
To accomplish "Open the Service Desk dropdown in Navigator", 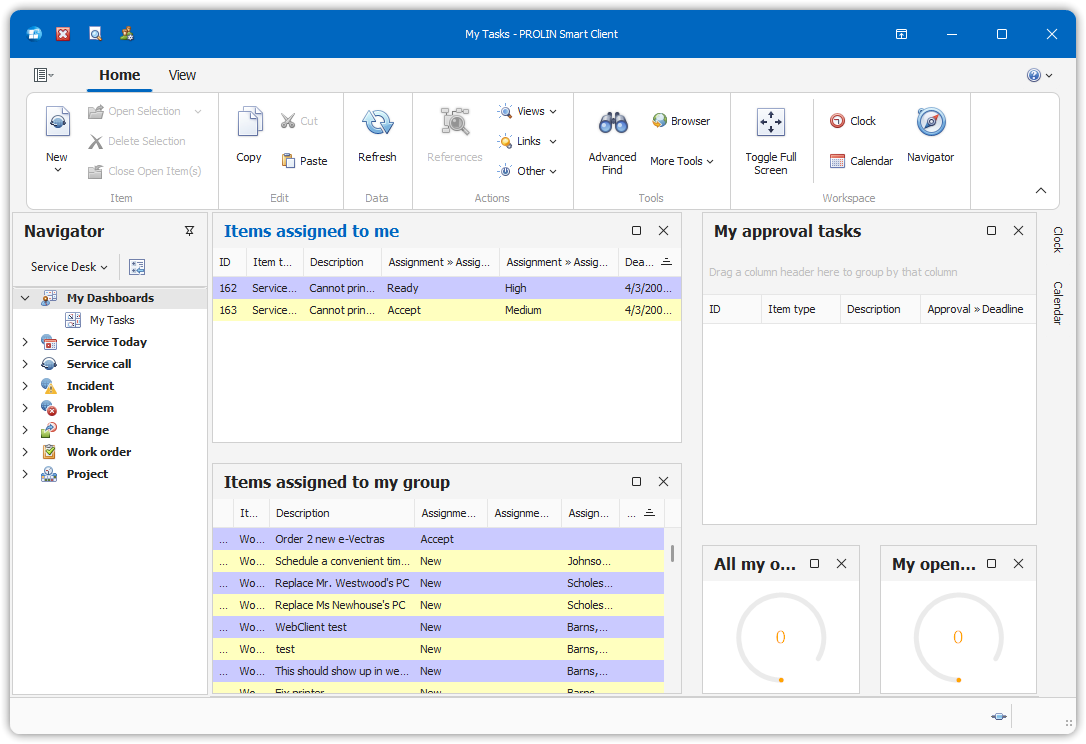I will coord(69,267).
